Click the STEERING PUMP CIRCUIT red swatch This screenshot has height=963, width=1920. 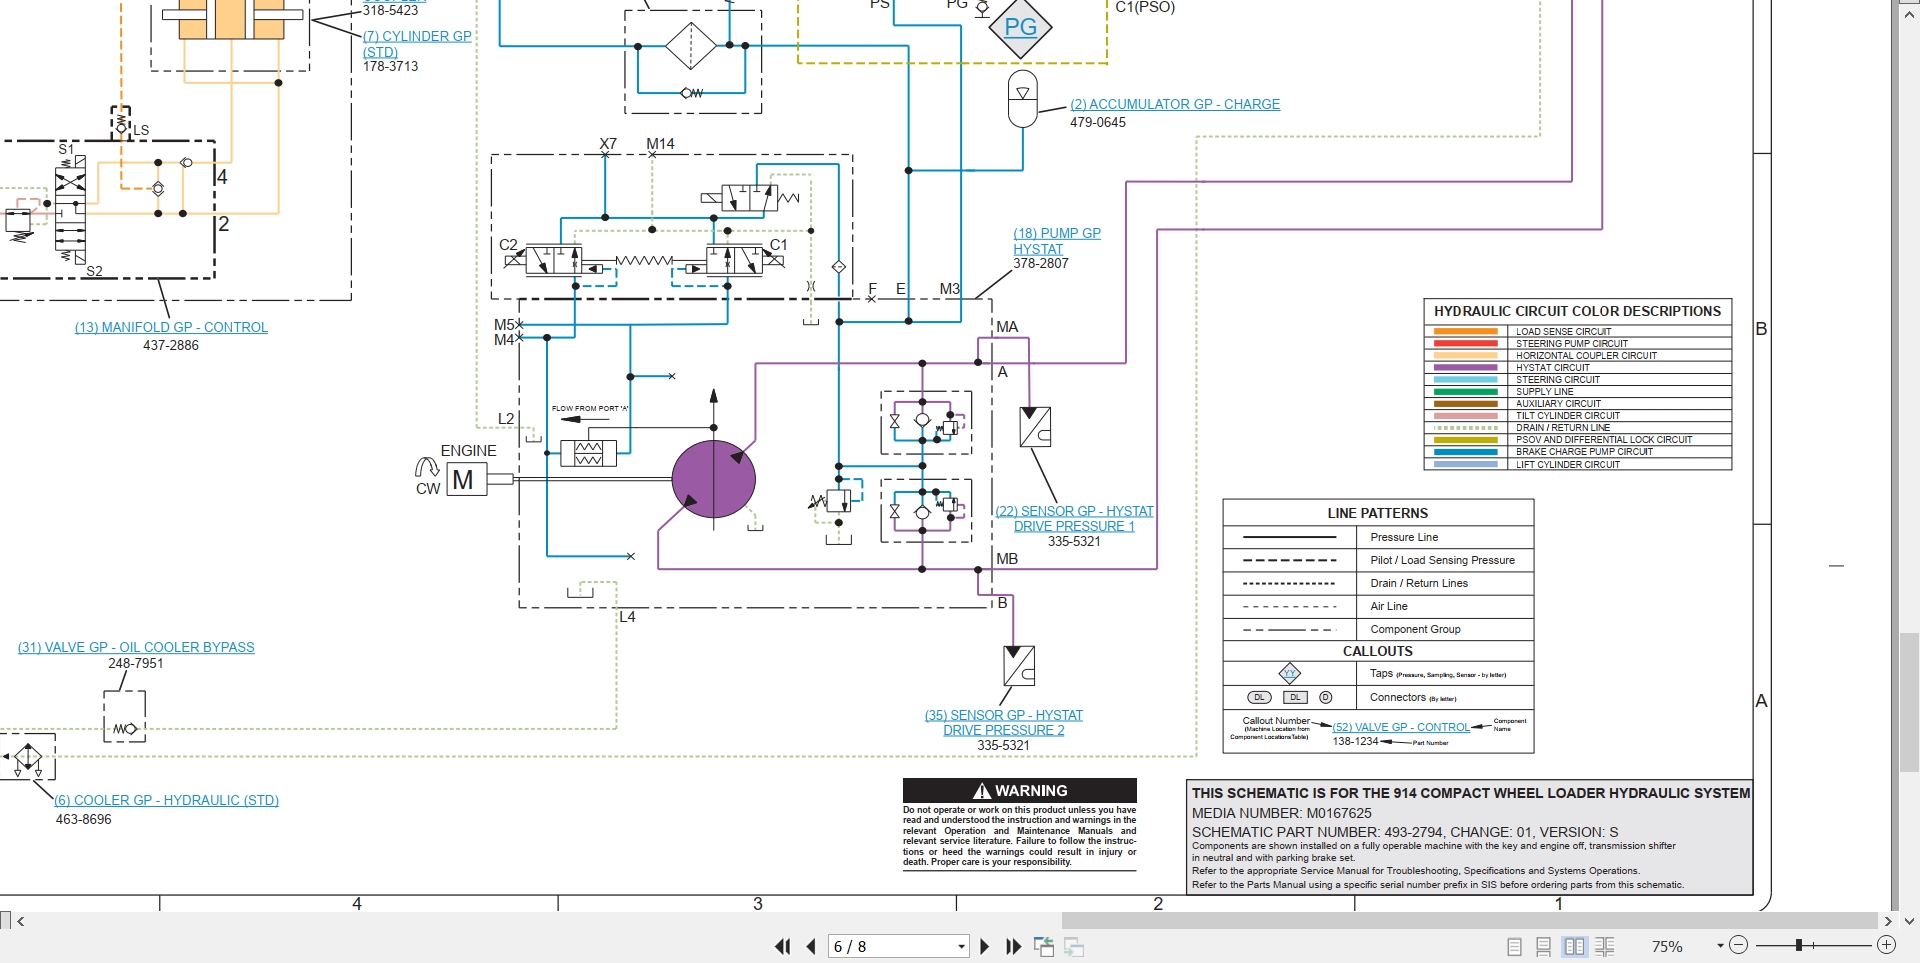pos(1466,343)
